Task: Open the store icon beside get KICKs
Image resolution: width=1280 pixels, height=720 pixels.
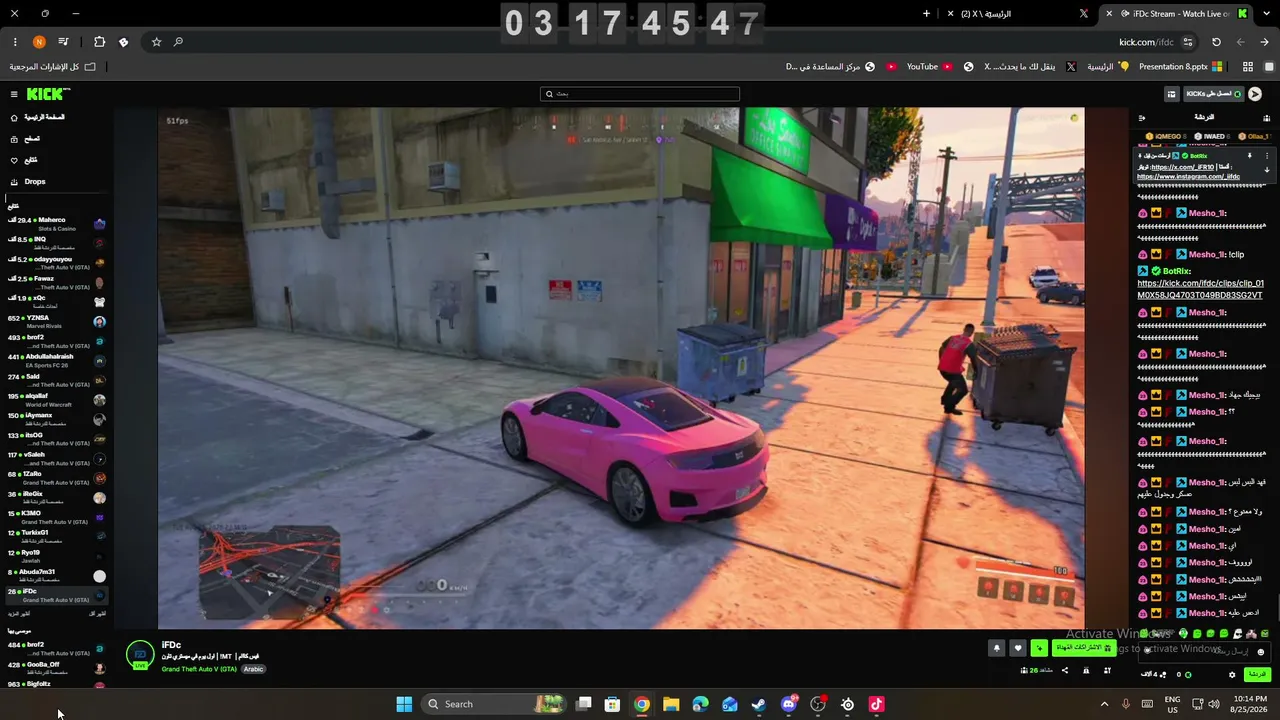Action: point(1171,94)
